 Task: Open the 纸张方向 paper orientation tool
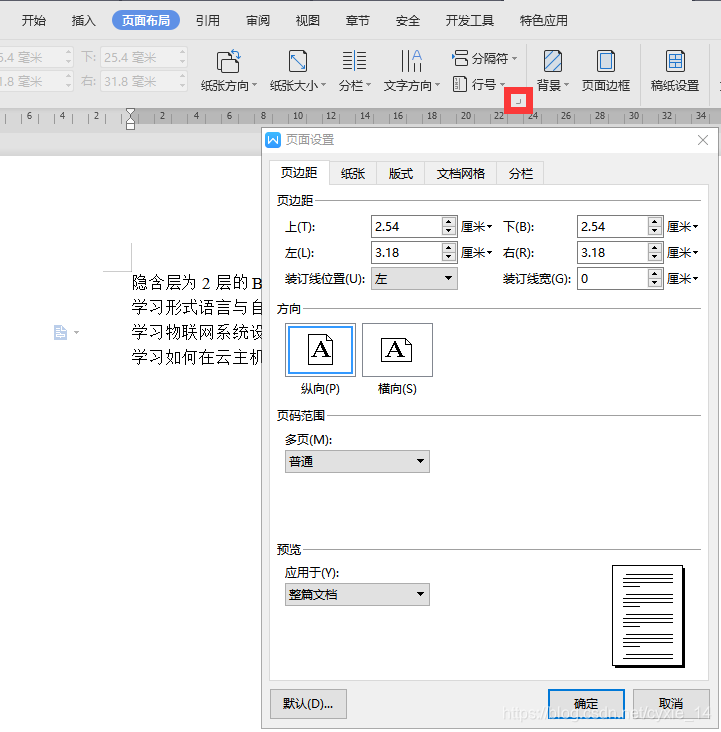[228, 71]
